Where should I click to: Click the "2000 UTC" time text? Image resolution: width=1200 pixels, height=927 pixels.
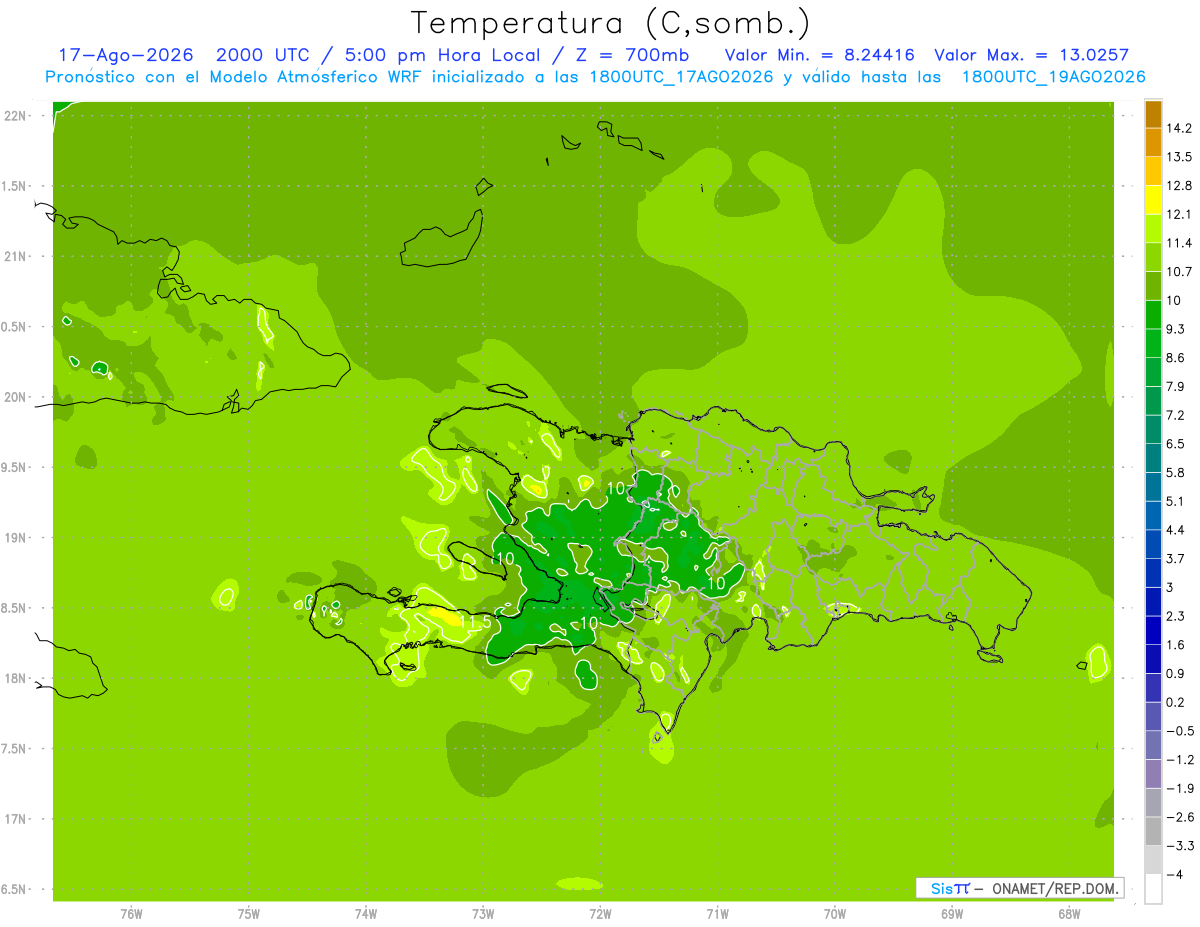[x=262, y=55]
